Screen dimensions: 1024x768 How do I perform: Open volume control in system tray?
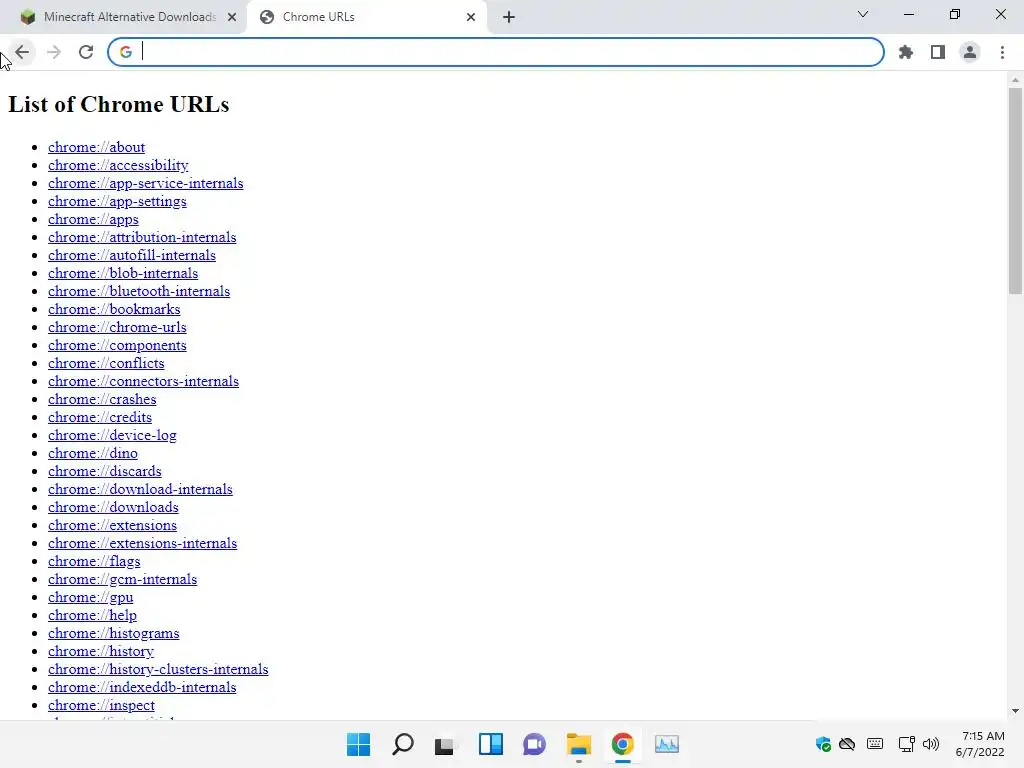click(931, 744)
